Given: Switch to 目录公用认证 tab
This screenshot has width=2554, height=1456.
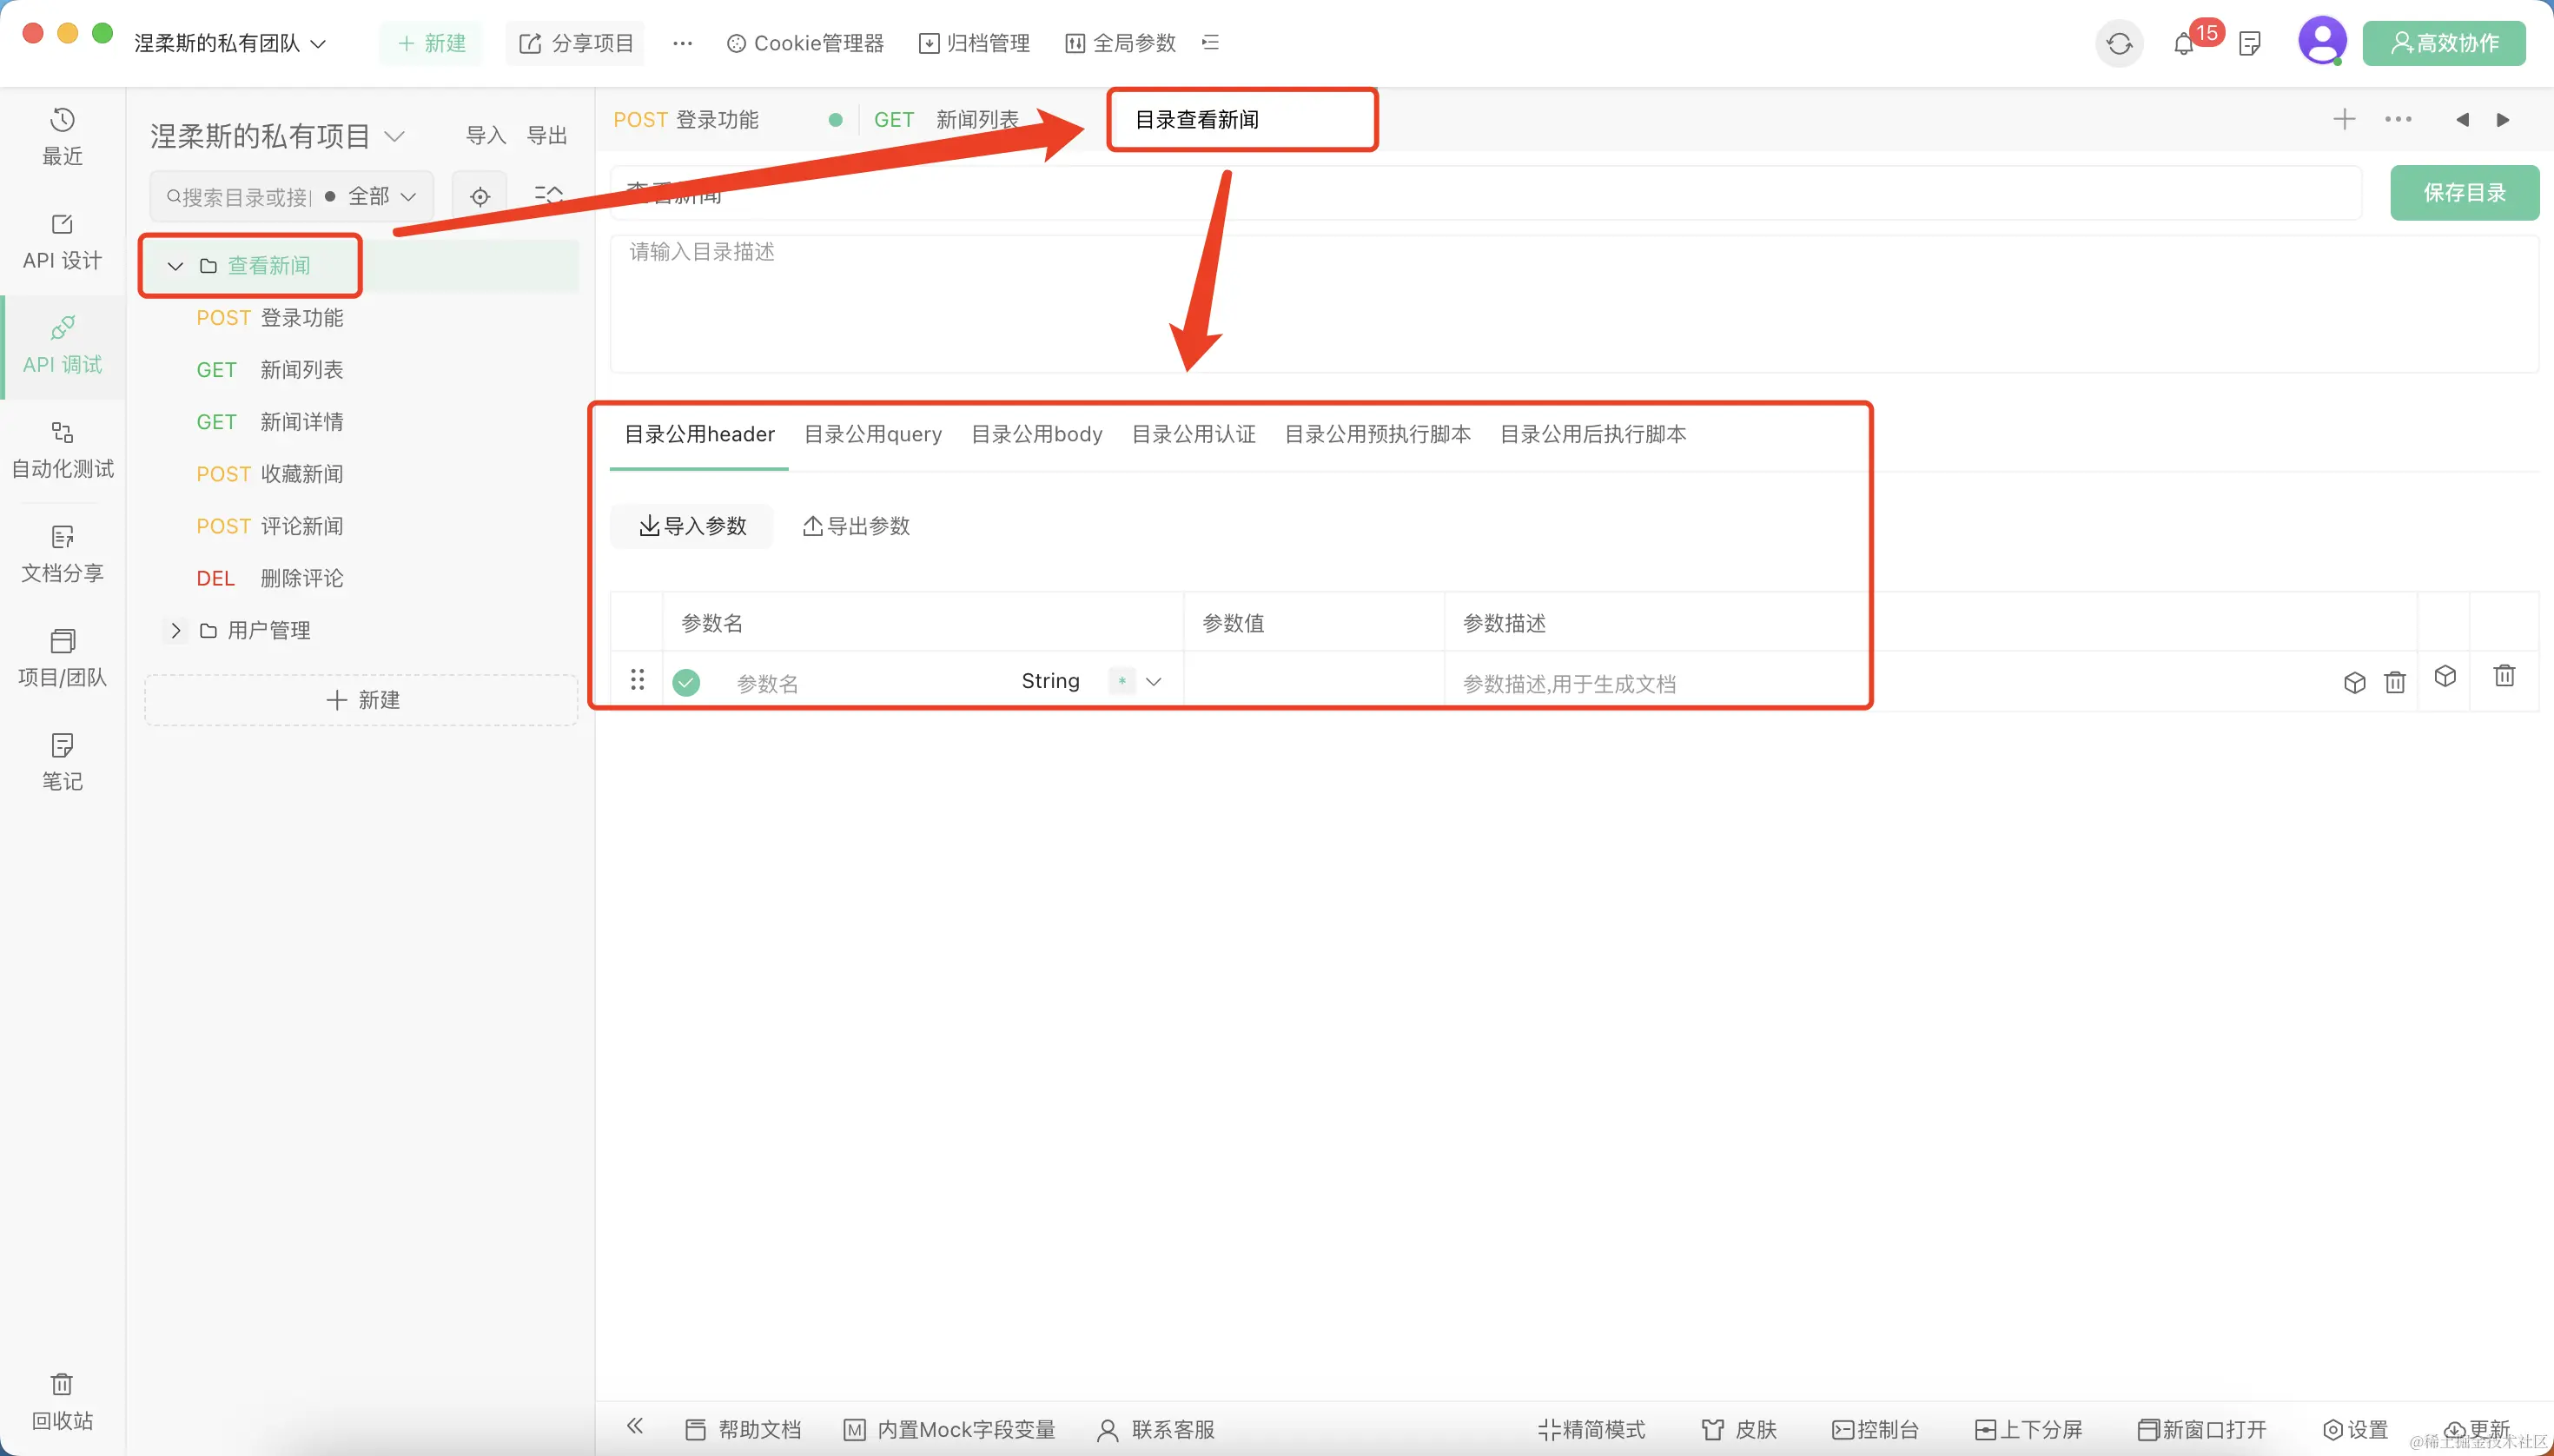Looking at the screenshot, I should [x=1193, y=434].
